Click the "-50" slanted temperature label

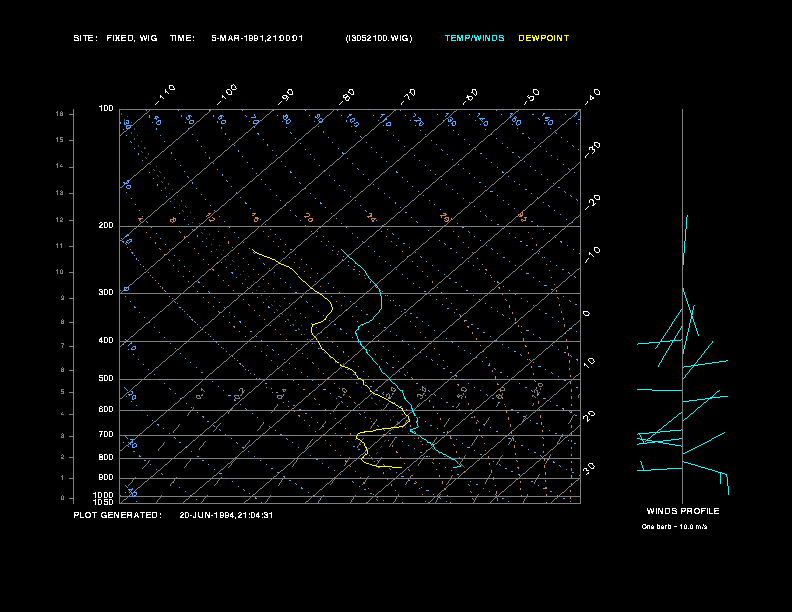(x=531, y=97)
